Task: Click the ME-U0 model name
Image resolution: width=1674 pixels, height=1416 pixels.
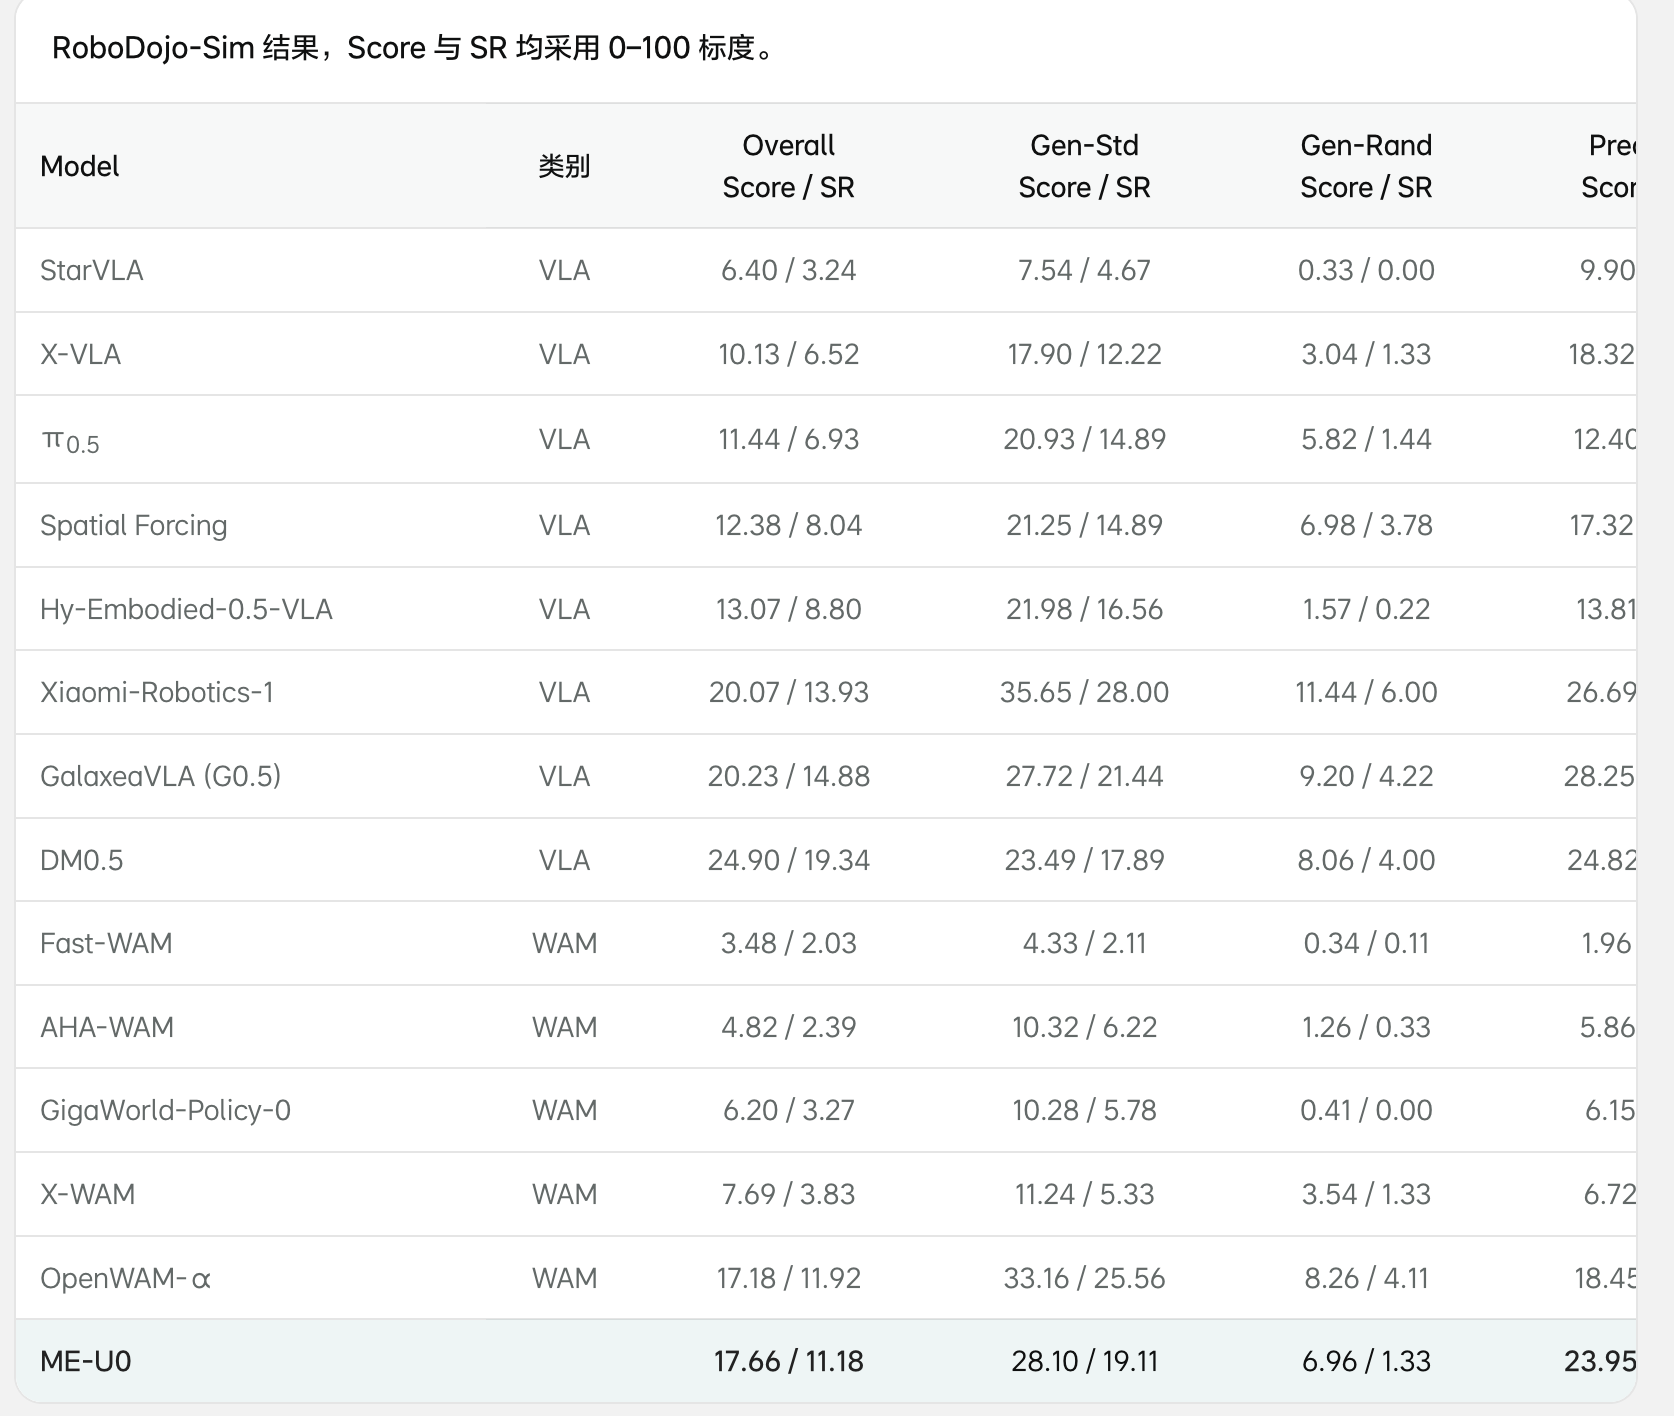Action: [x=85, y=1361]
